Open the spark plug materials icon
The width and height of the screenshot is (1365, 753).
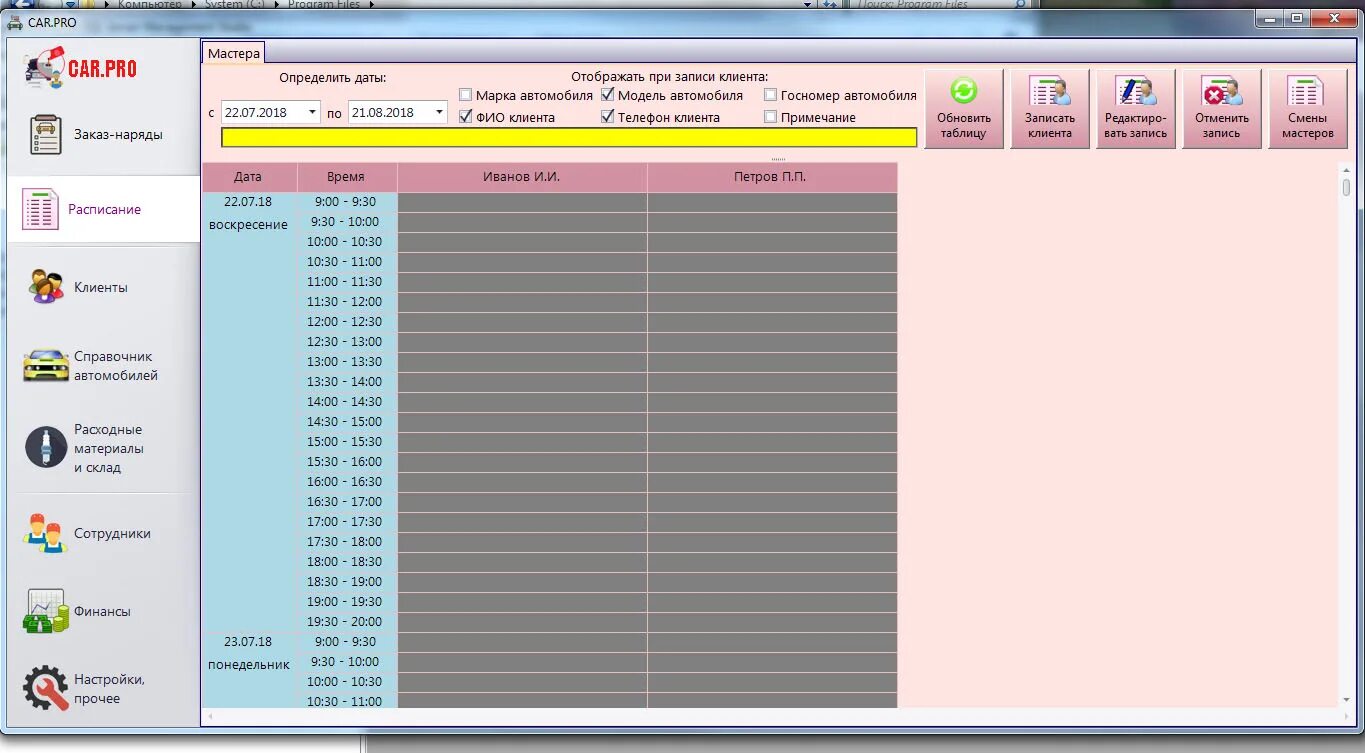click(46, 448)
